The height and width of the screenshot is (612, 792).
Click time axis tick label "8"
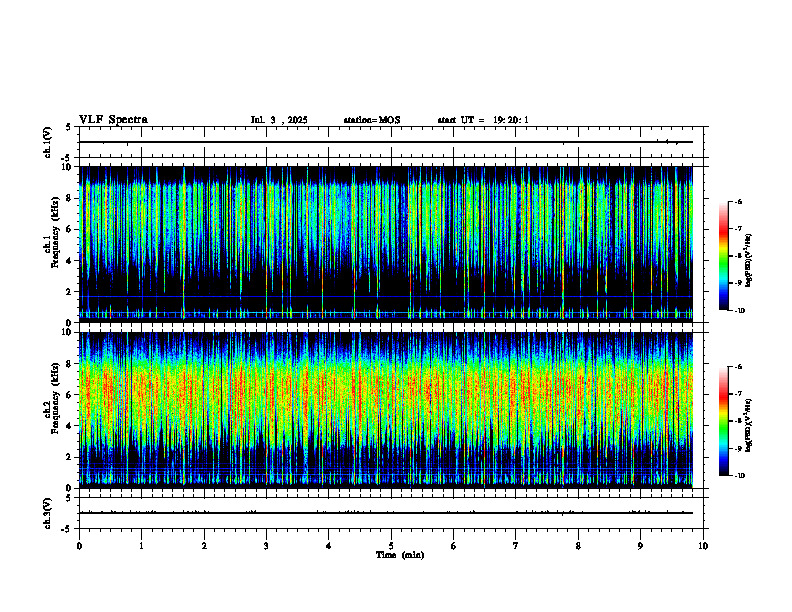(578, 546)
